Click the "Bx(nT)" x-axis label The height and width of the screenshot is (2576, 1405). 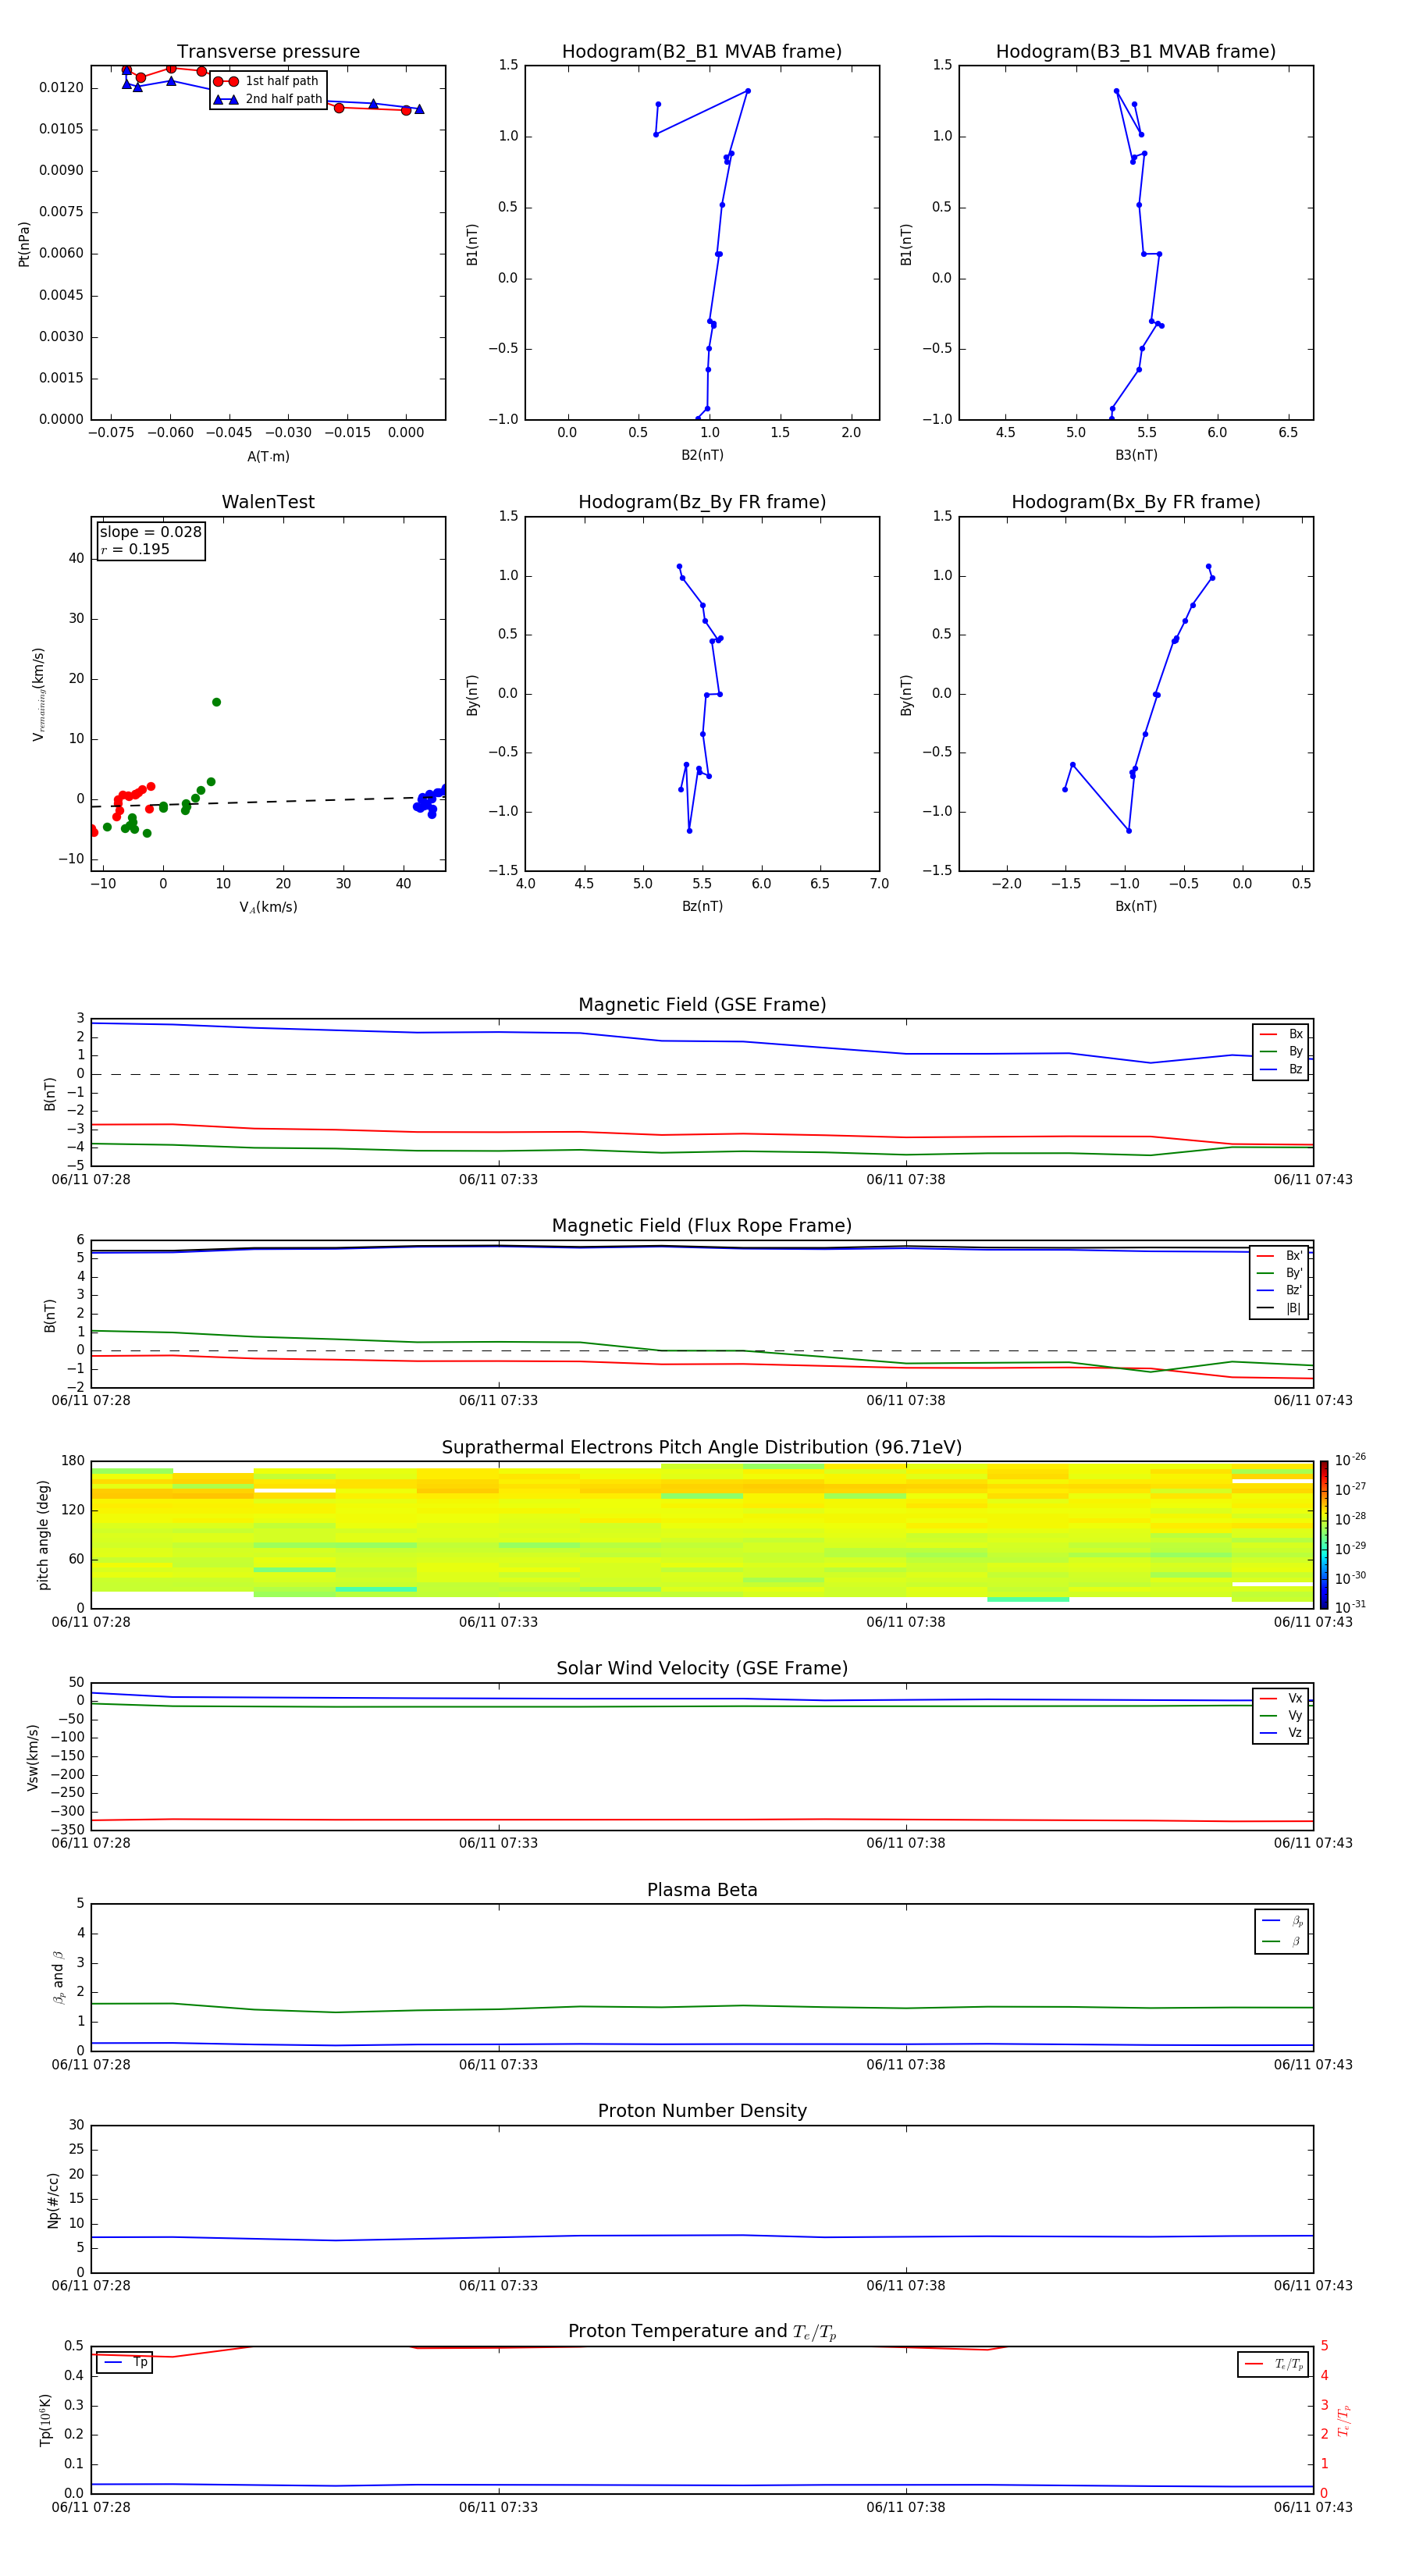[x=1136, y=906]
